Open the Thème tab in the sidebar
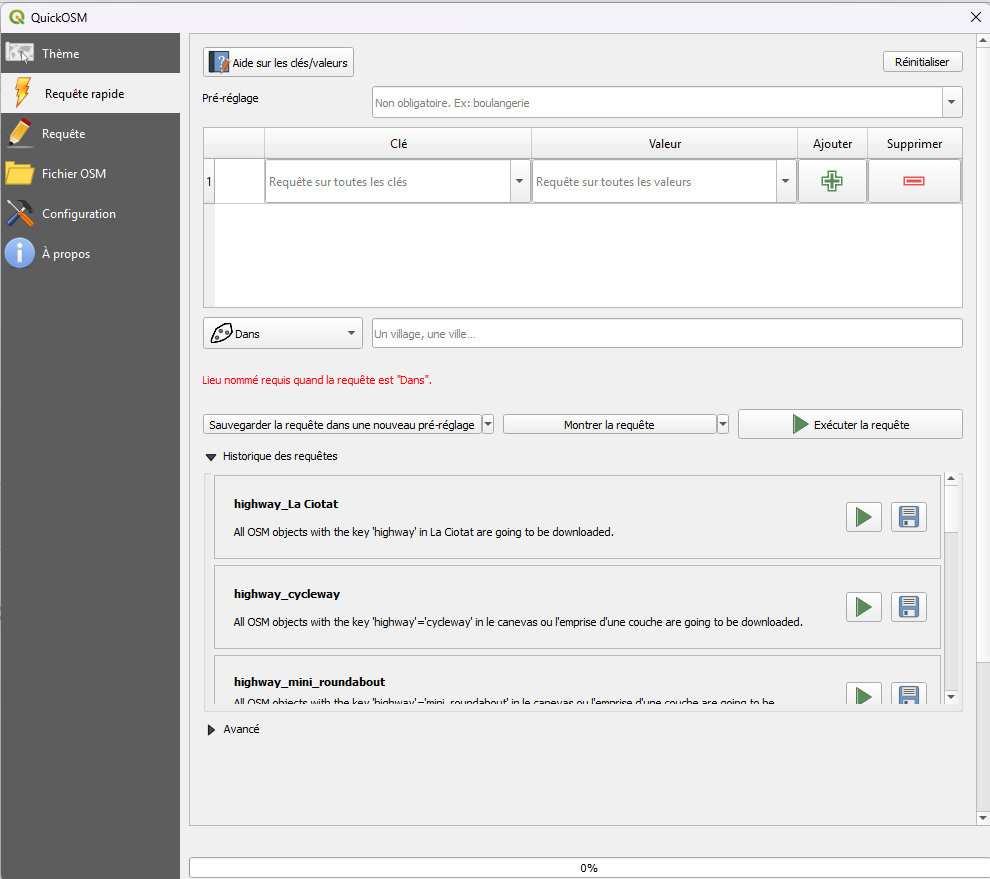 pyautogui.click(x=90, y=54)
